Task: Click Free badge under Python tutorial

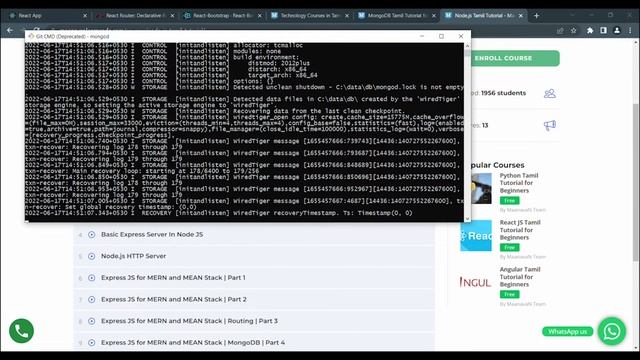Action: coord(509,200)
